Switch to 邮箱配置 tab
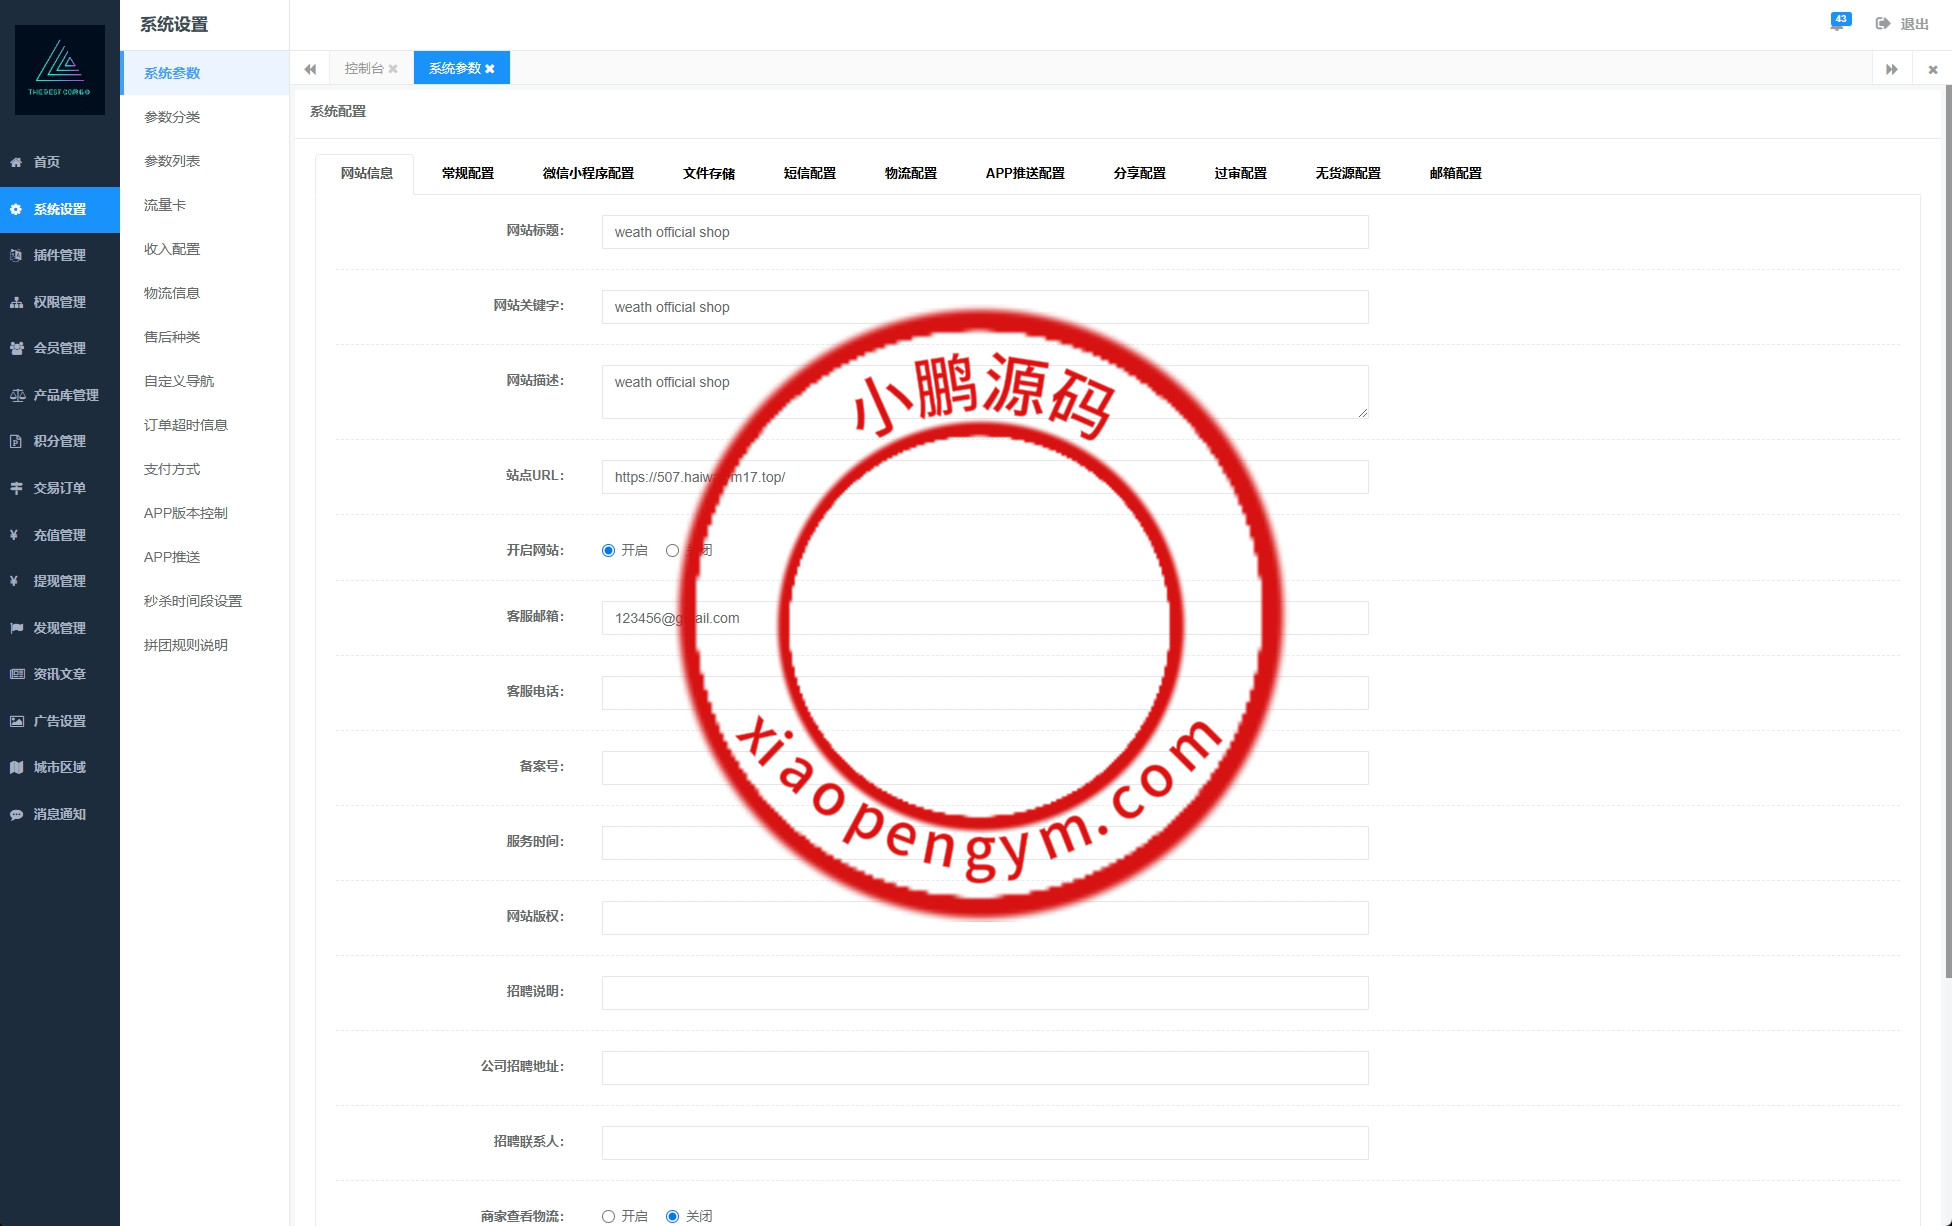1952x1226 pixels. (1455, 173)
